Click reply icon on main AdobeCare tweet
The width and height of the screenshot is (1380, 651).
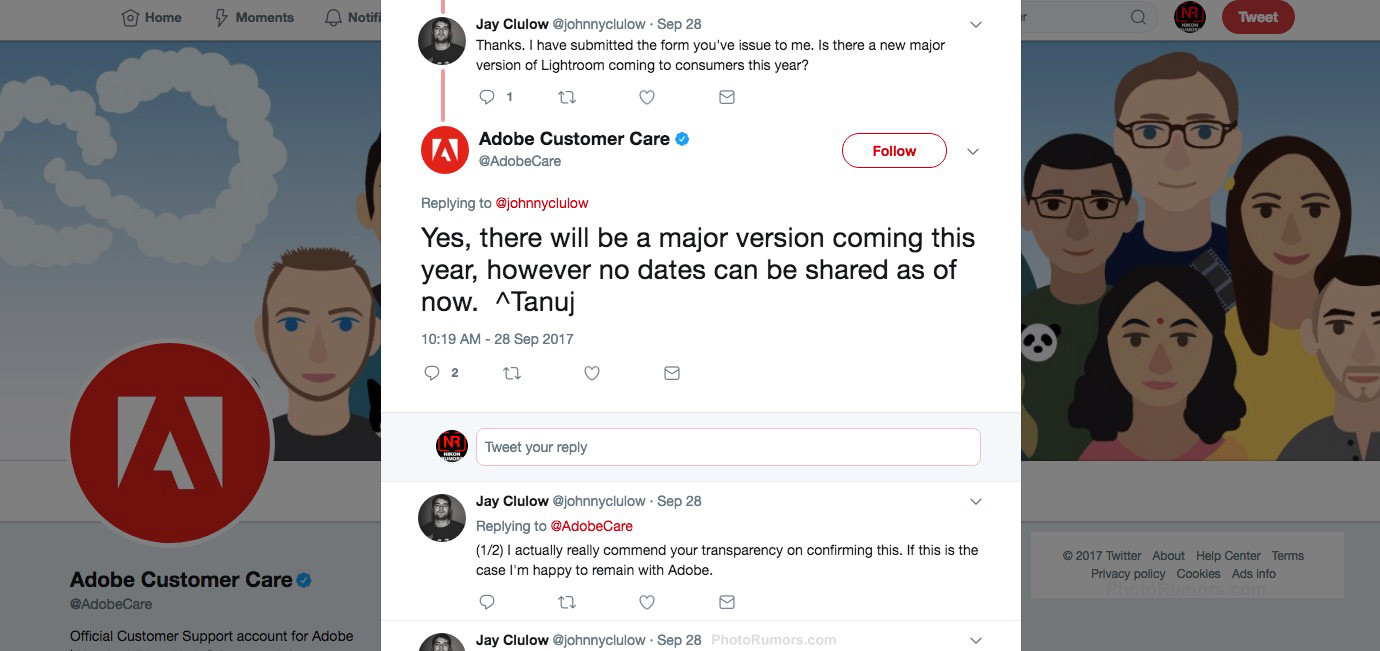[x=432, y=373]
